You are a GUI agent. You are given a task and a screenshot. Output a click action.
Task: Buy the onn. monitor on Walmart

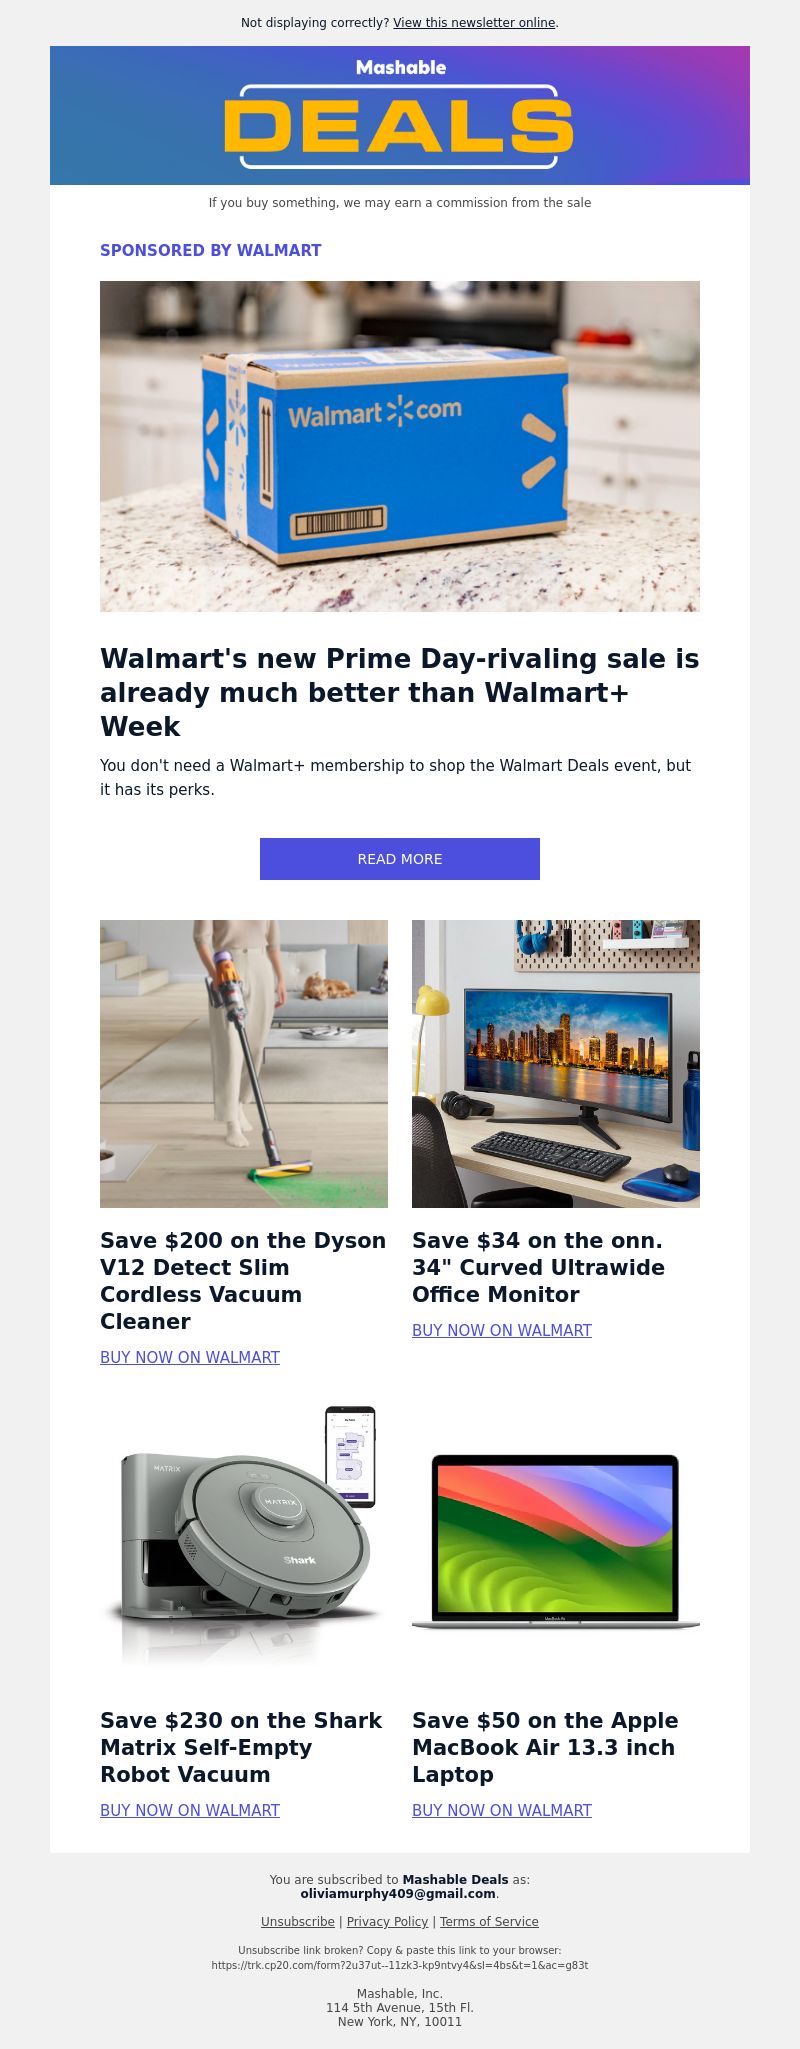(502, 1330)
